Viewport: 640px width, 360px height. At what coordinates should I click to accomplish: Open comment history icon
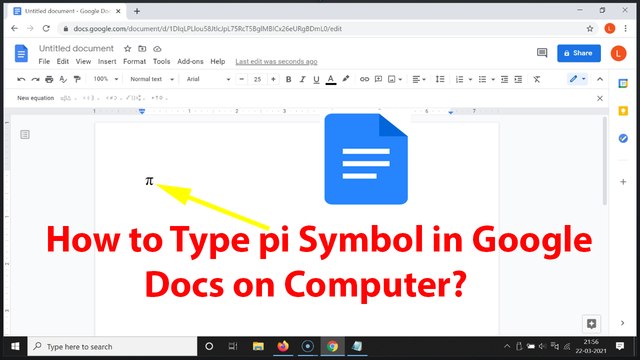pyautogui.click(x=542, y=53)
